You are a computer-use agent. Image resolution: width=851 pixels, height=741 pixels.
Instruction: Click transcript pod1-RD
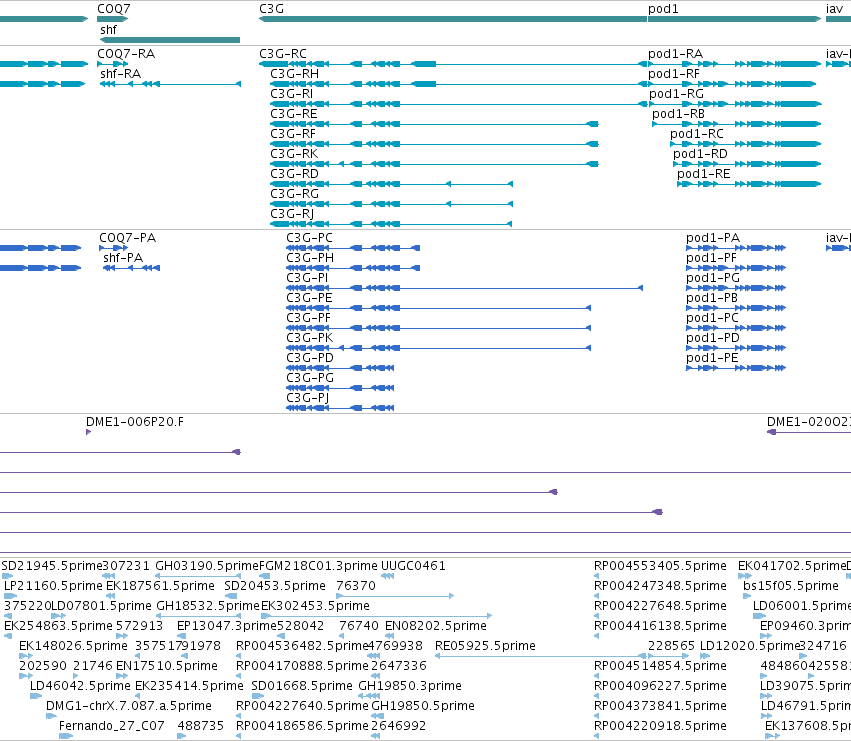[700, 154]
